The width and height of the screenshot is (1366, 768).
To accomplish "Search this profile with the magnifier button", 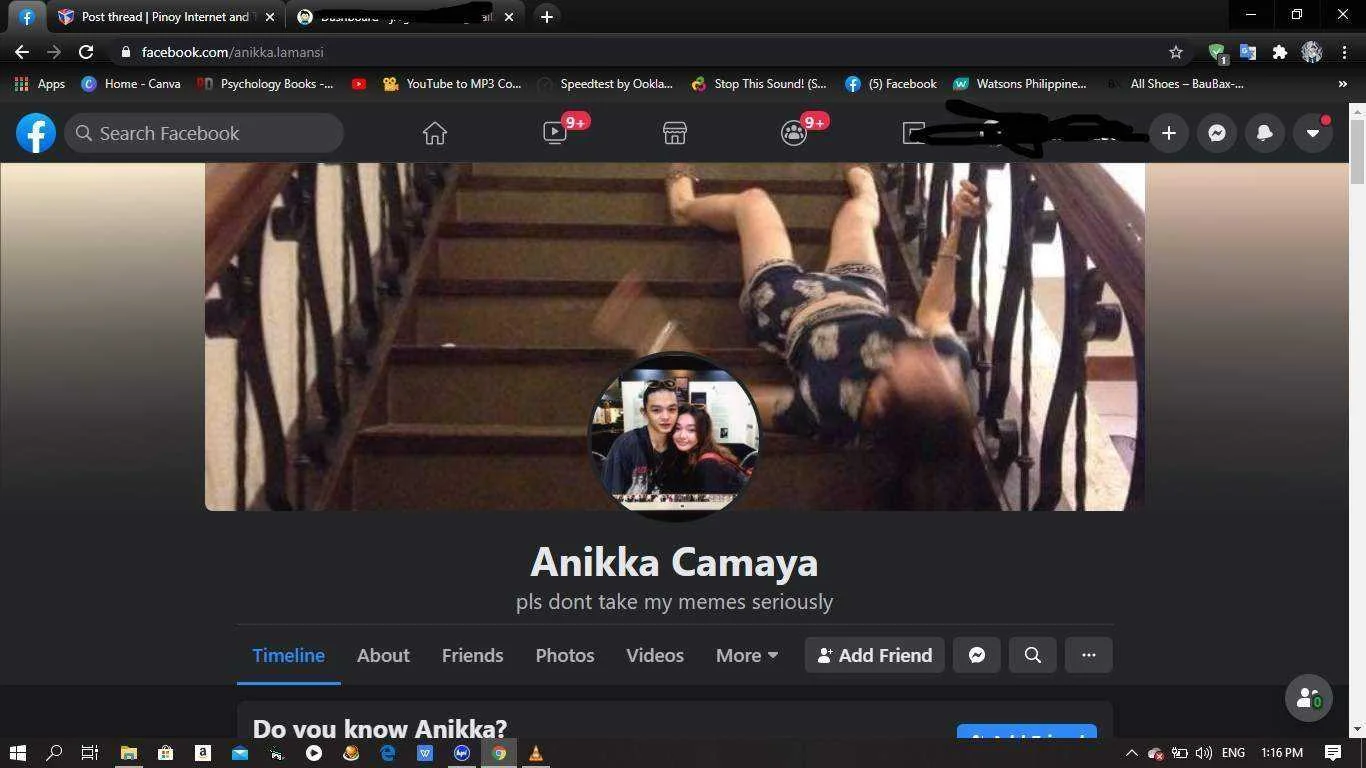I will point(1033,655).
